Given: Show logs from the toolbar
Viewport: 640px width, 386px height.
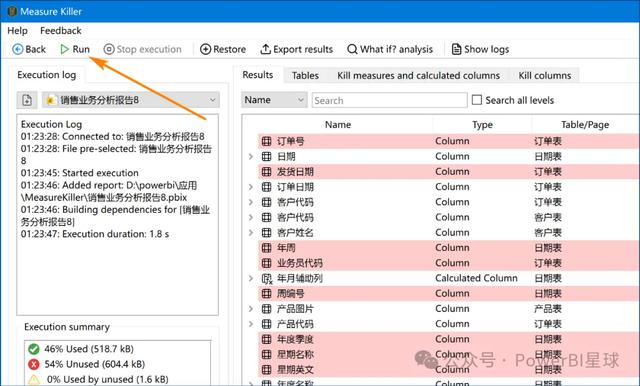Looking at the screenshot, I should (480, 49).
